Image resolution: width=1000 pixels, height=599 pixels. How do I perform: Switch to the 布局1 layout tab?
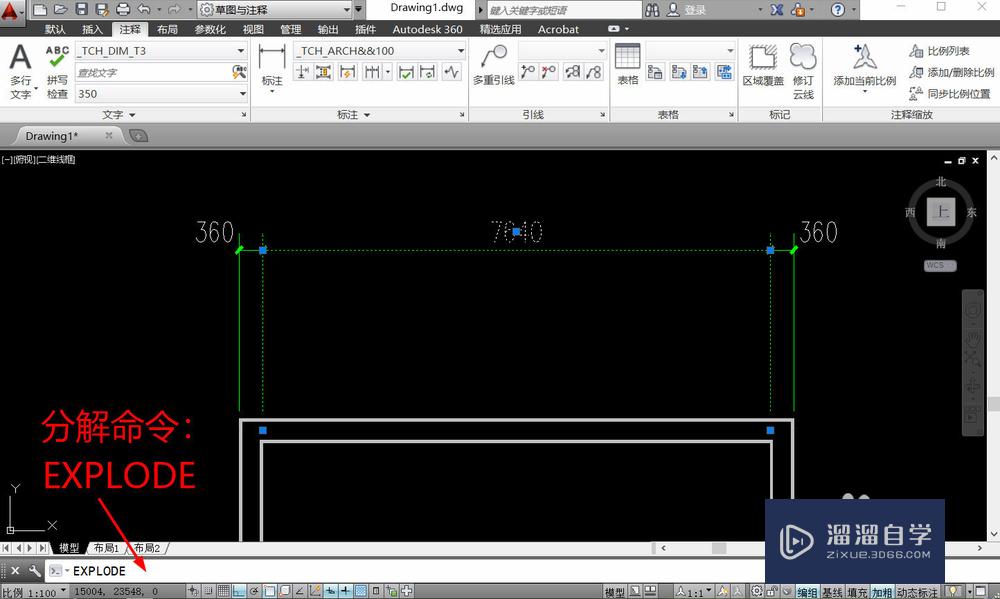coord(107,548)
